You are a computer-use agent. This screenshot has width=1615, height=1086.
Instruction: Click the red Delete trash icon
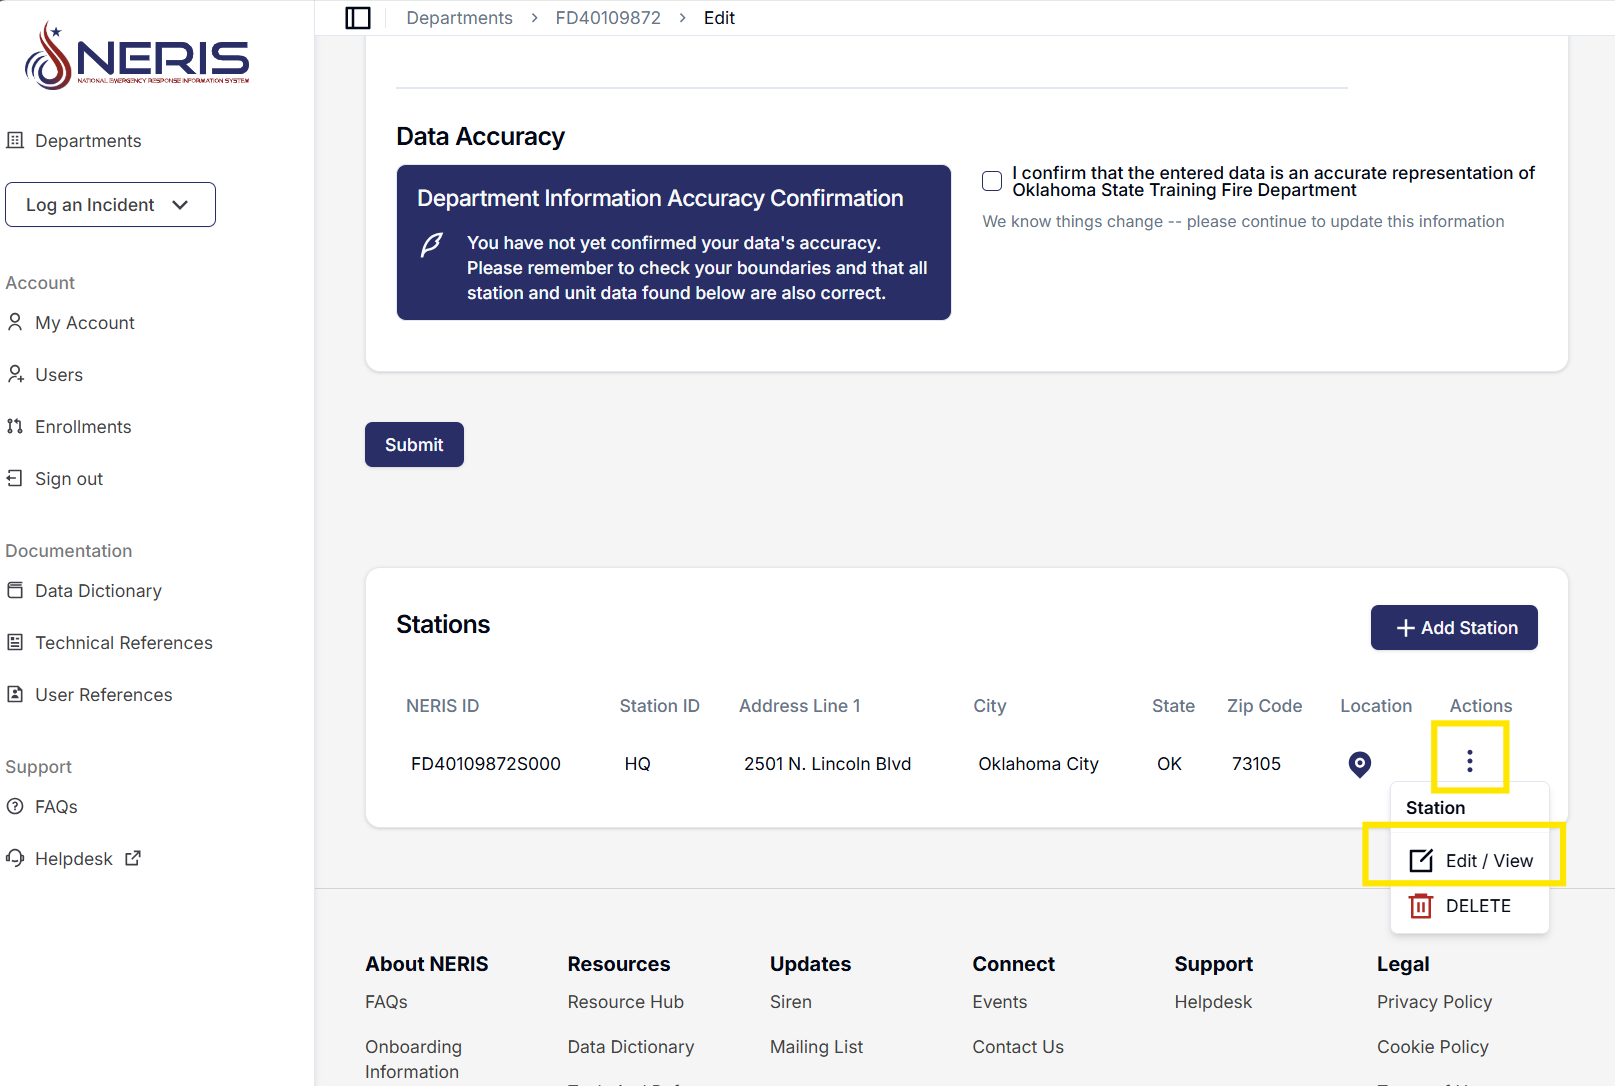pos(1420,906)
